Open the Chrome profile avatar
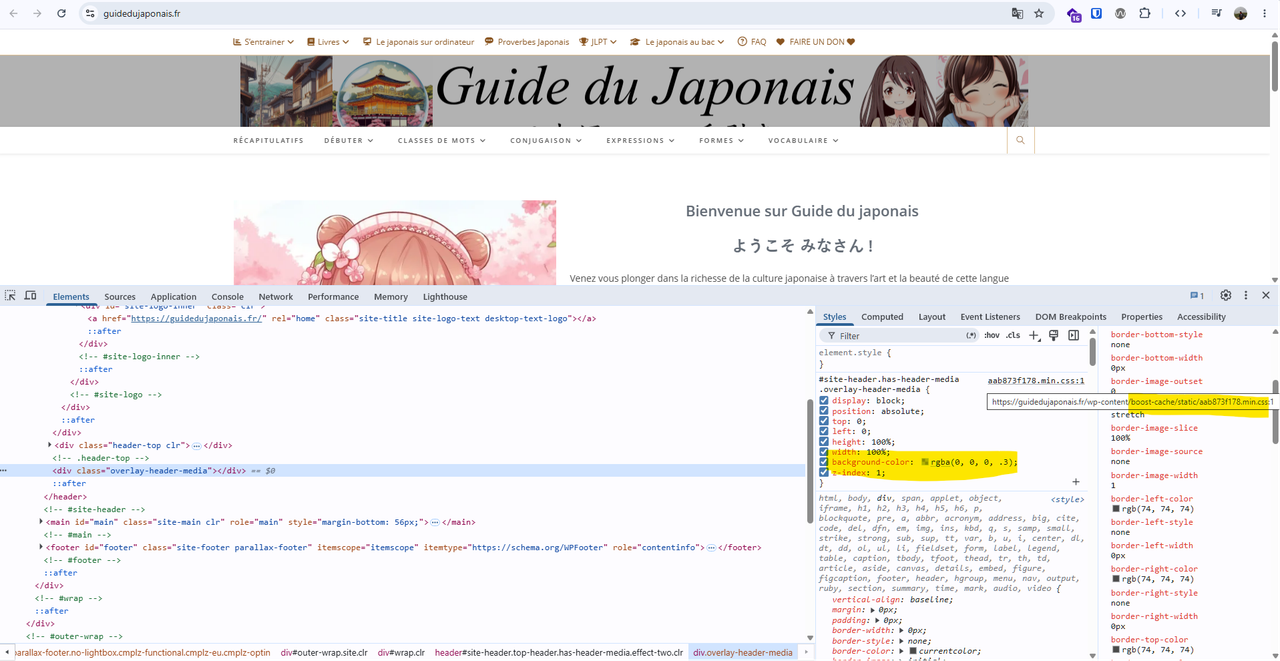1280x661 pixels. 1241,14
